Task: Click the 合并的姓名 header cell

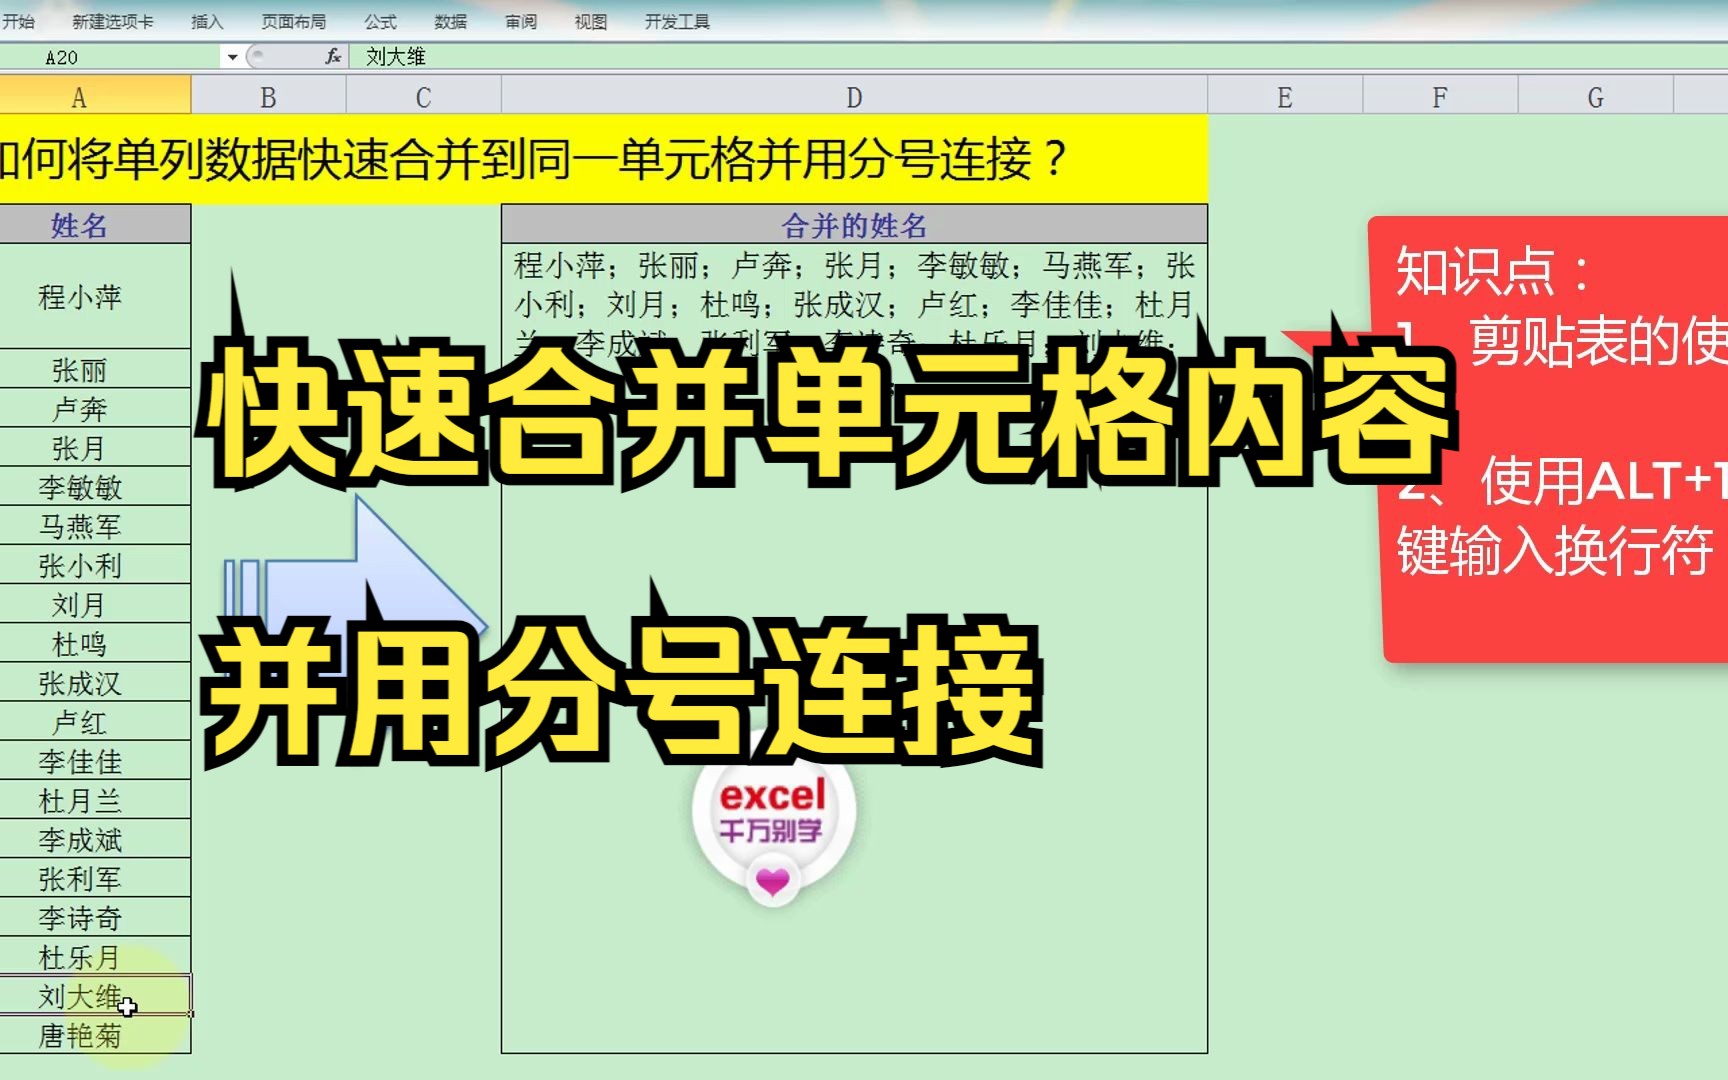Action: click(x=854, y=225)
